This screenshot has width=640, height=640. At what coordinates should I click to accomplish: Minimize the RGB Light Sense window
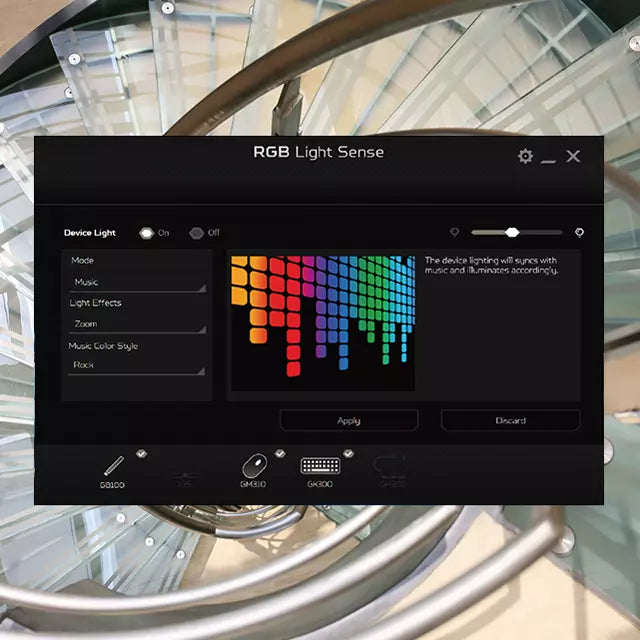(x=548, y=157)
